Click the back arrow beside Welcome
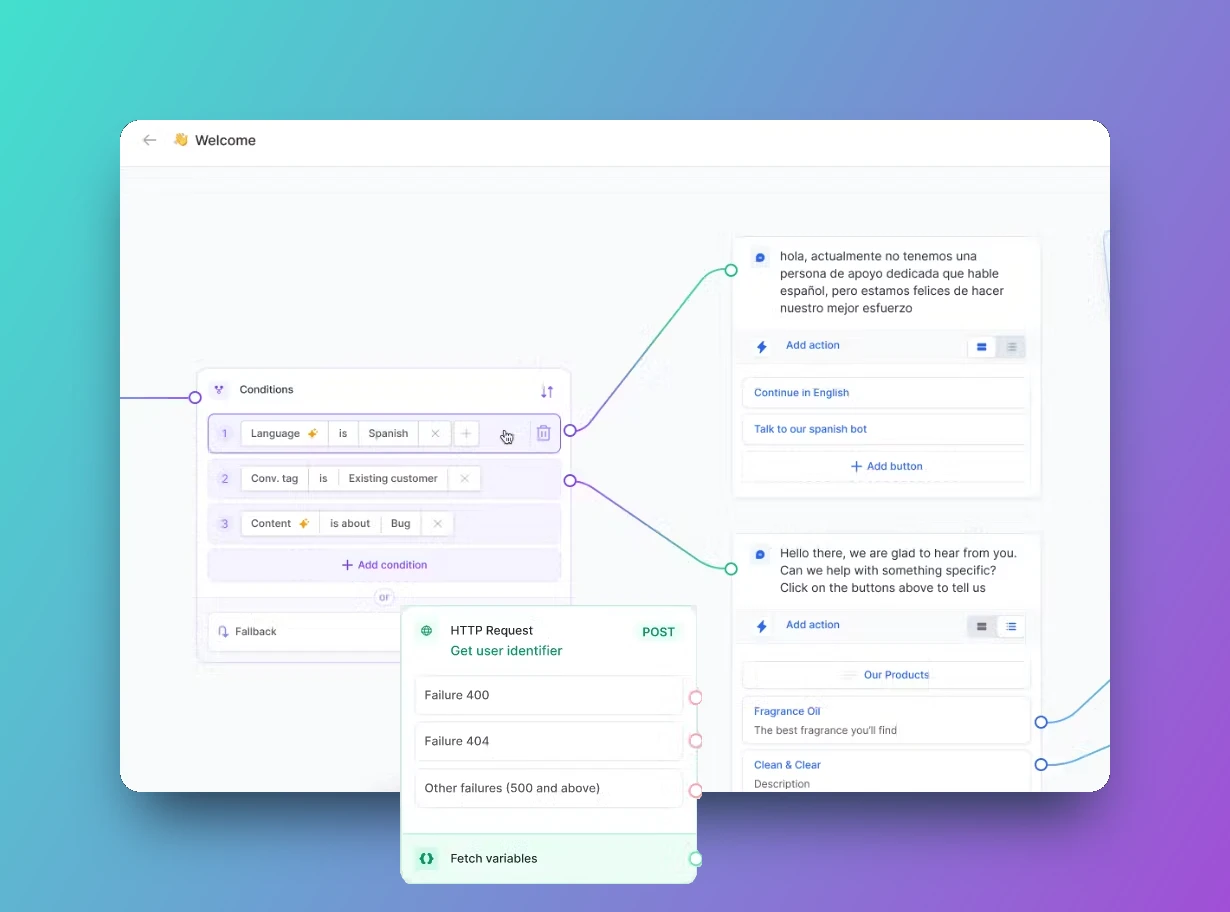This screenshot has height=912, width=1230. (150, 140)
